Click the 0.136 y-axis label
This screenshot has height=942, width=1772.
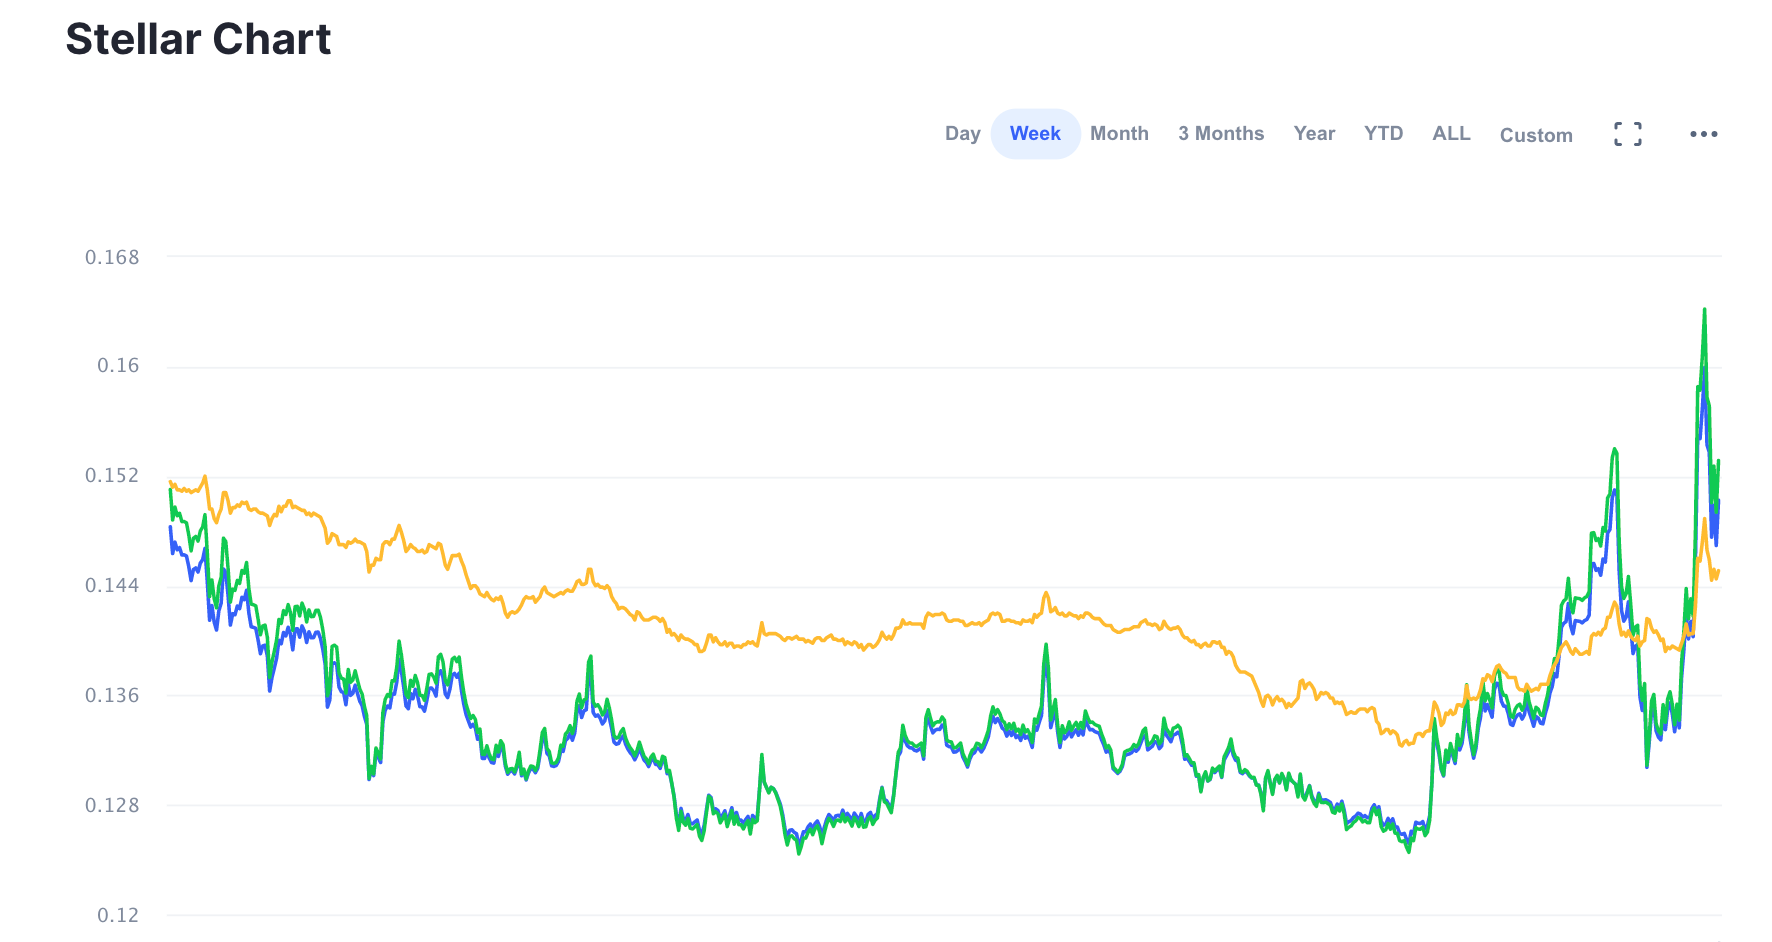coord(112,695)
